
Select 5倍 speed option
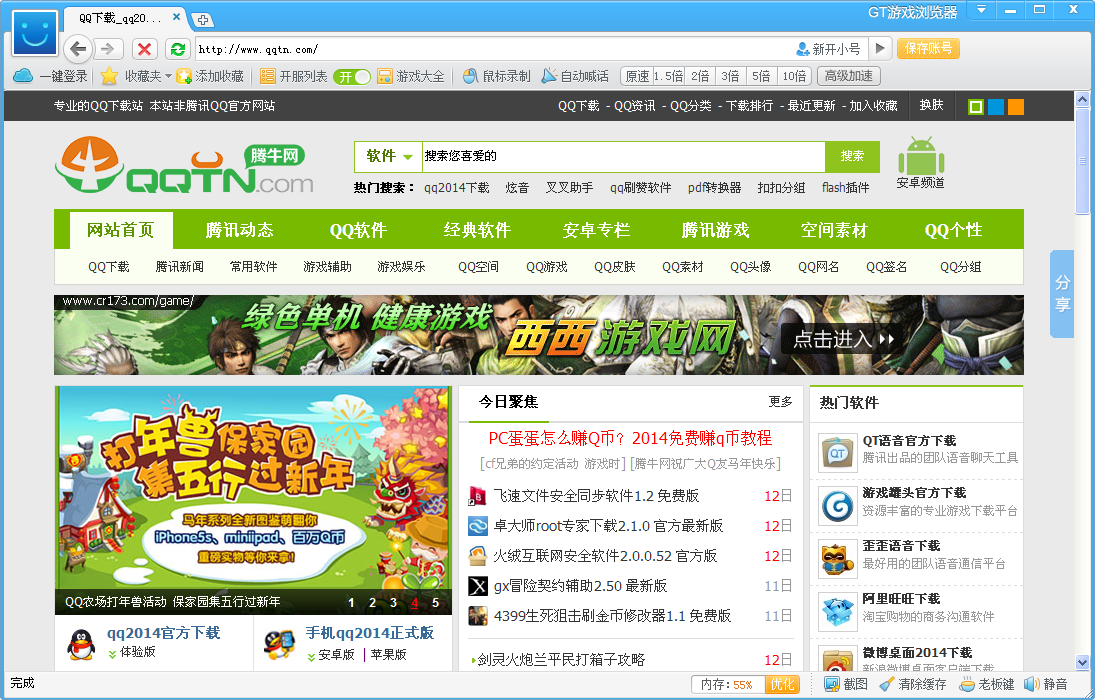pos(761,76)
